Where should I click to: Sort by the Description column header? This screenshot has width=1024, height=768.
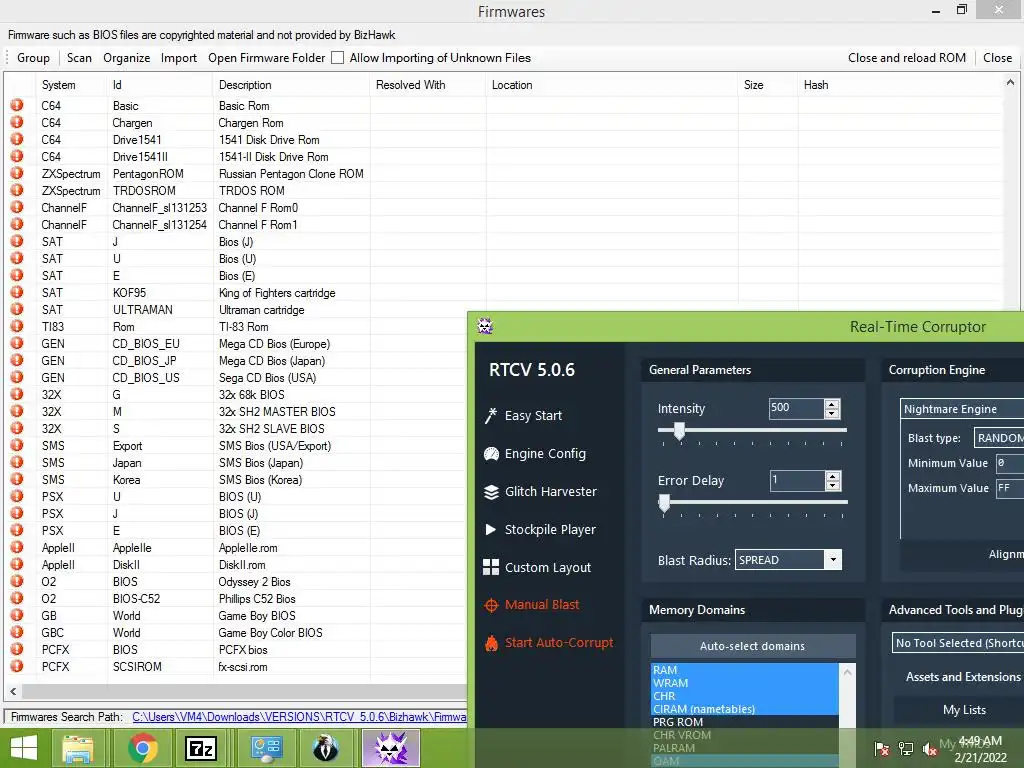[x=291, y=85]
